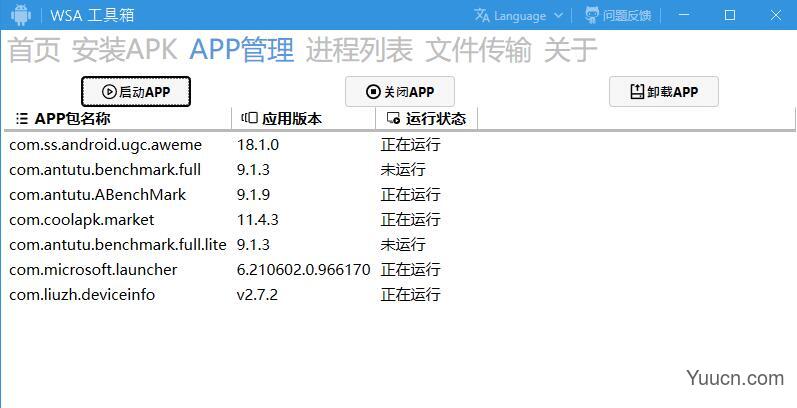
Task: Select the 关于 tab
Action: [x=570, y=50]
